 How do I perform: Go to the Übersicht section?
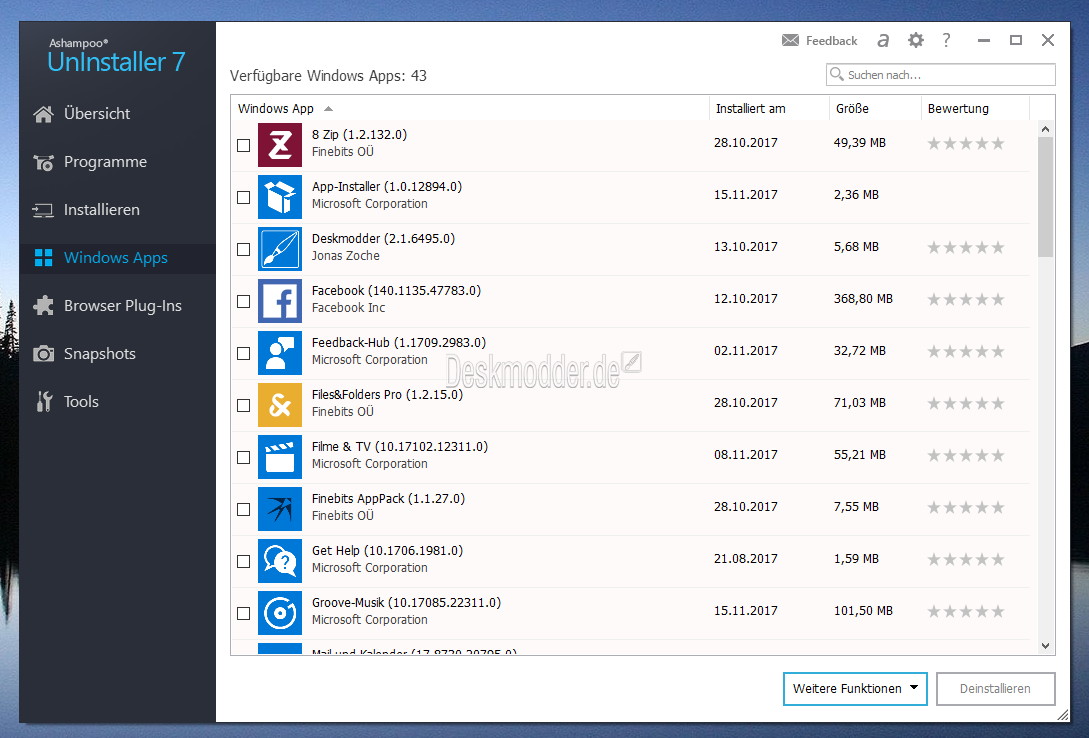97,114
